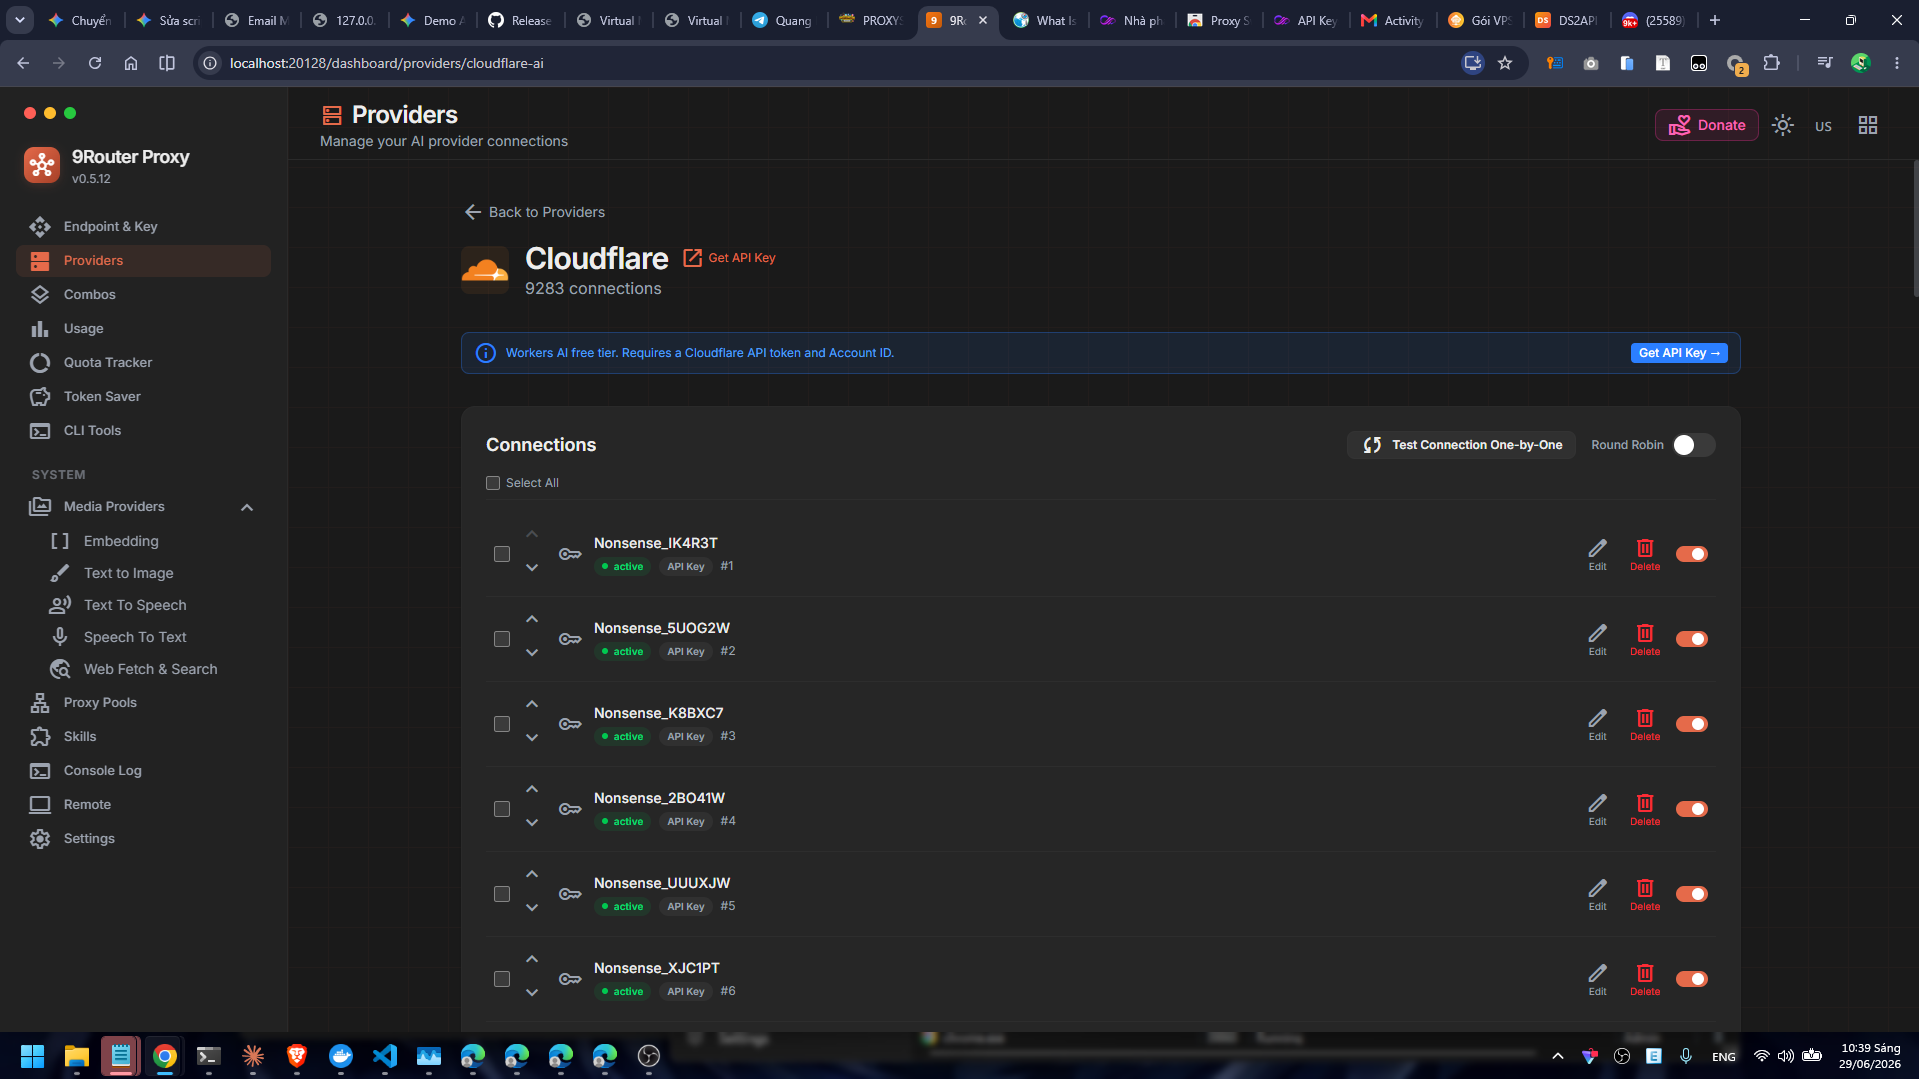This screenshot has width=1919, height=1079.
Task: Open Visual Studio Code from taskbar
Action: coord(385,1056)
